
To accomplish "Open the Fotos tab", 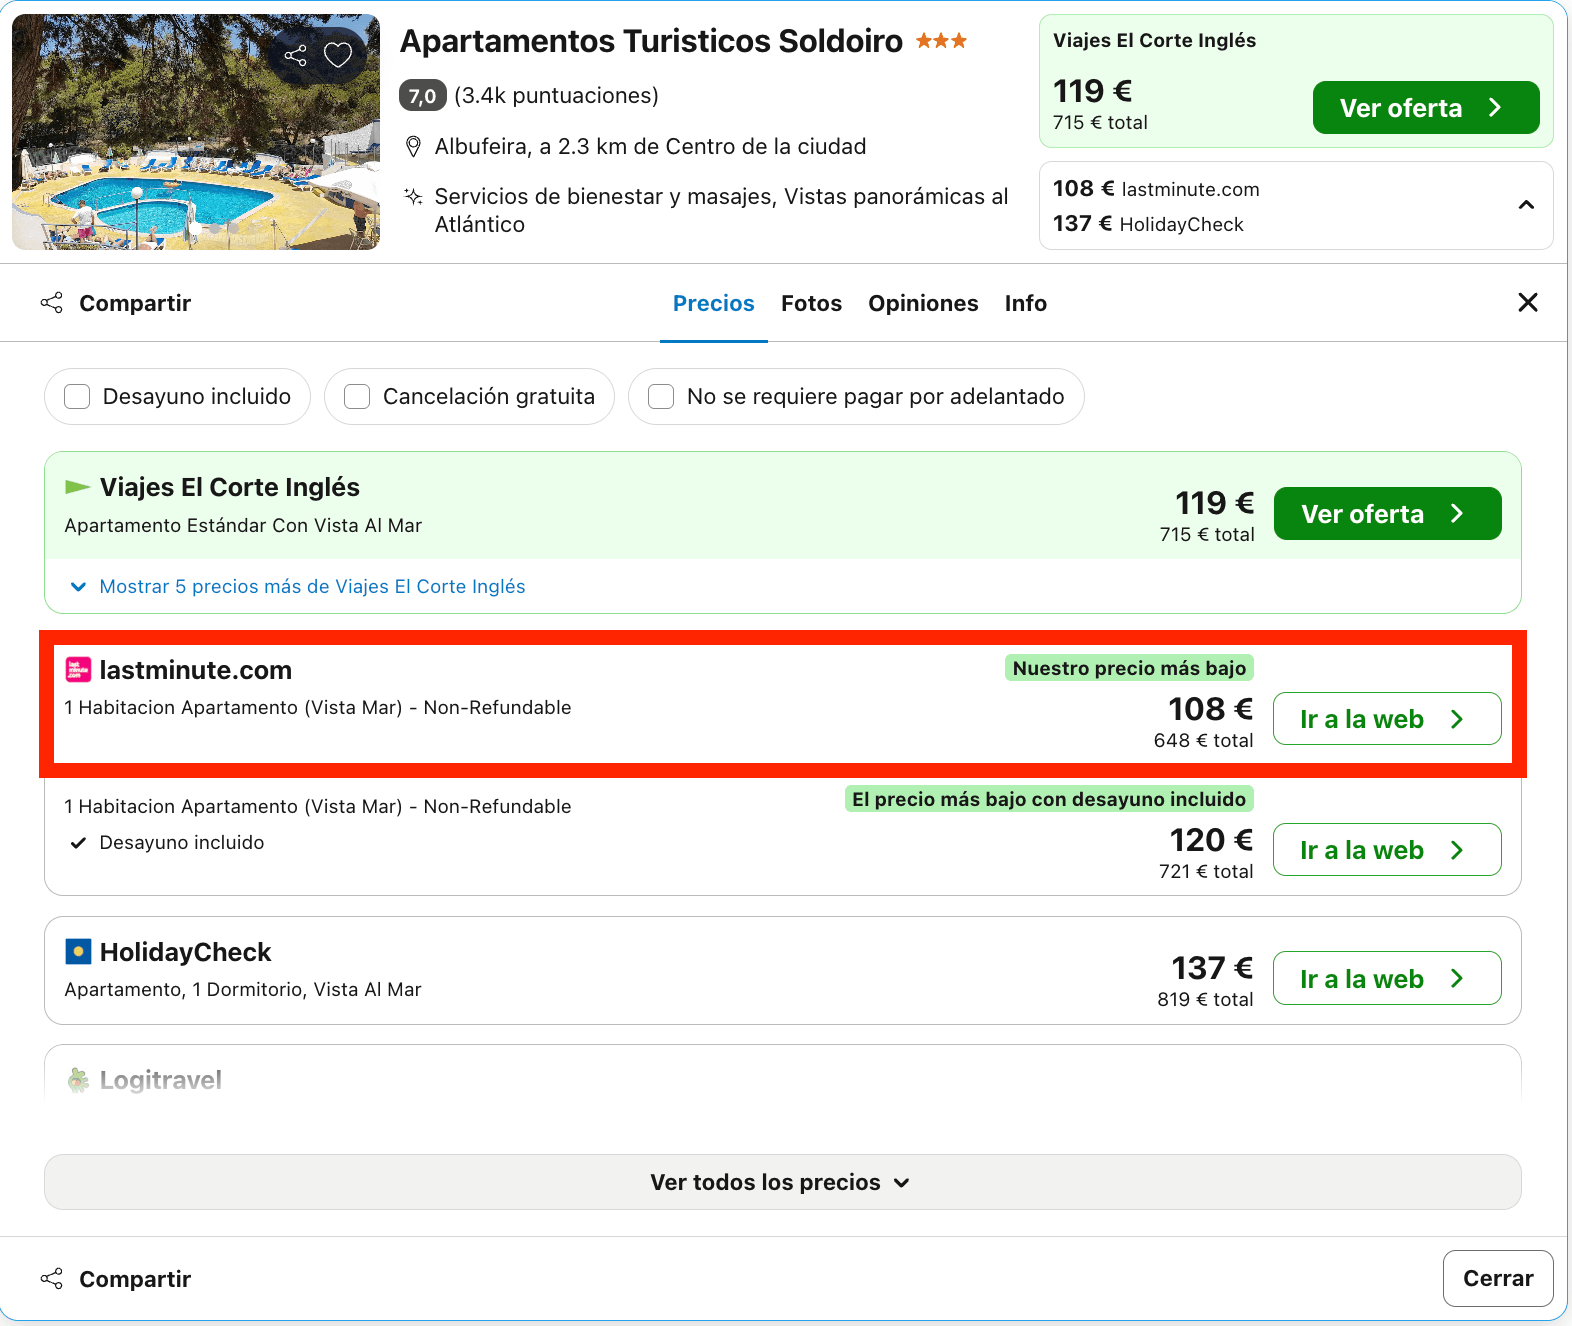I will point(811,303).
